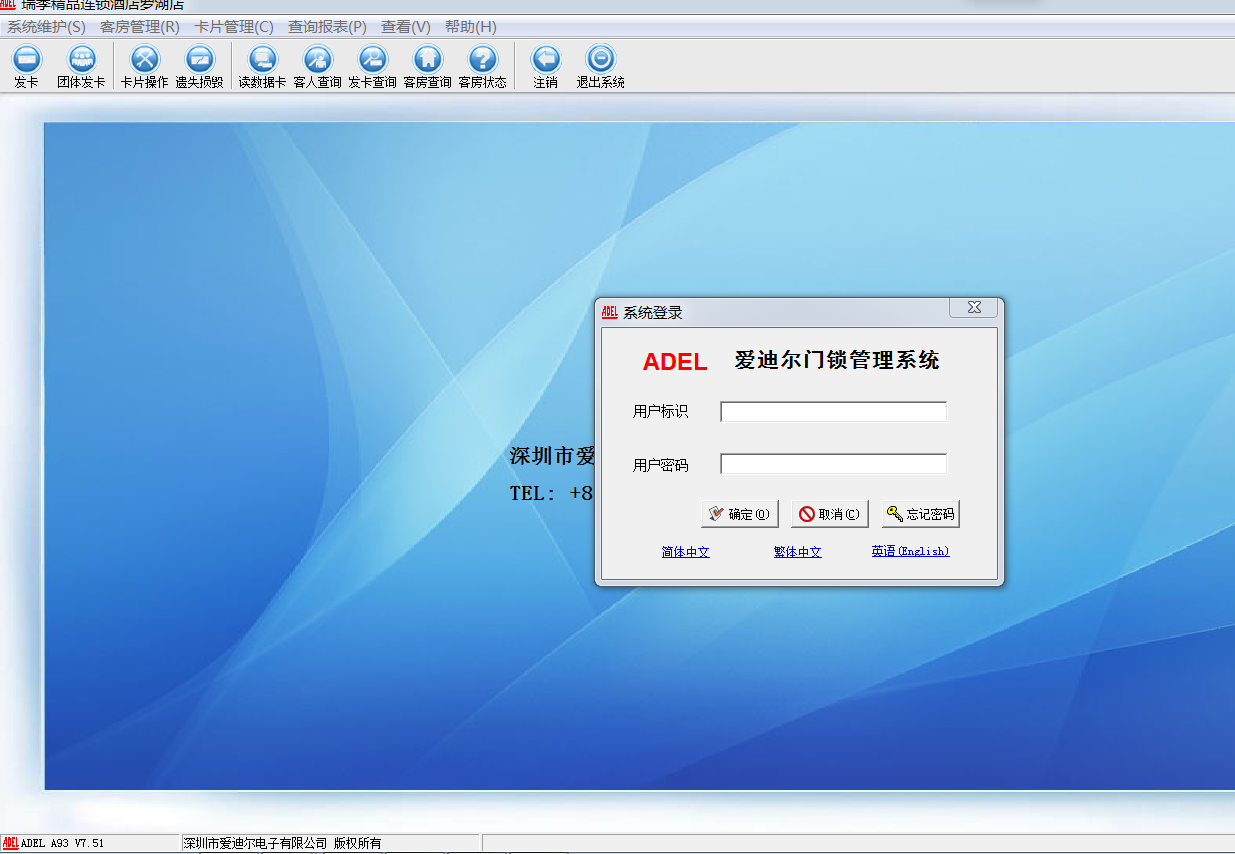This screenshot has width=1235, height=854.
Task: Open the 客房管理(R) menu
Action: pyautogui.click(x=140, y=27)
